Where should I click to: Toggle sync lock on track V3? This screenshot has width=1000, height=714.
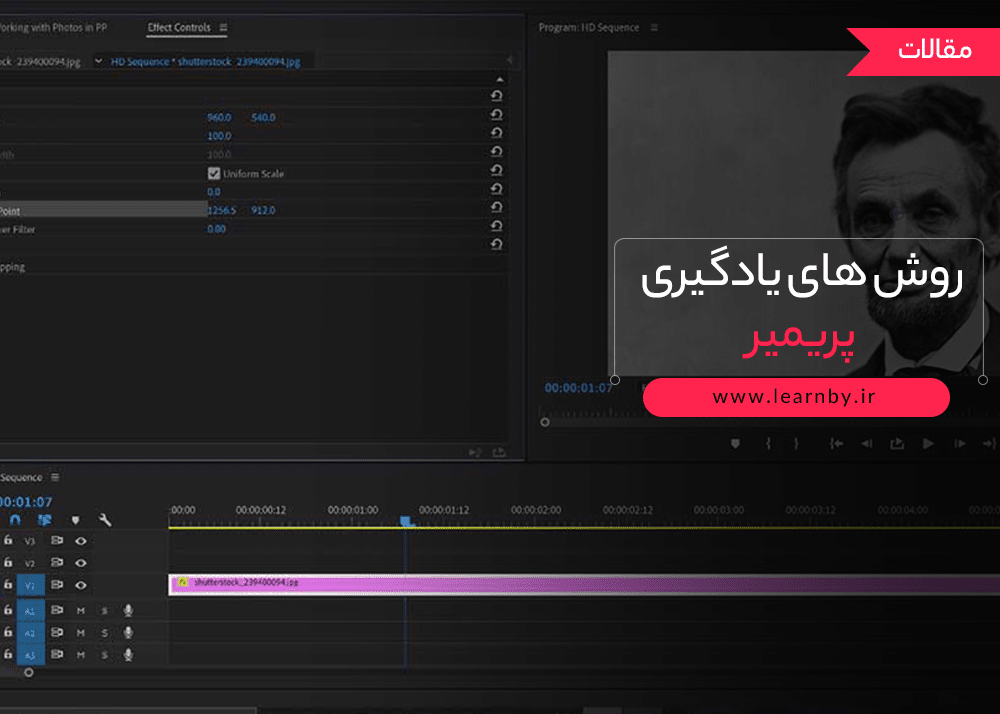pos(57,541)
